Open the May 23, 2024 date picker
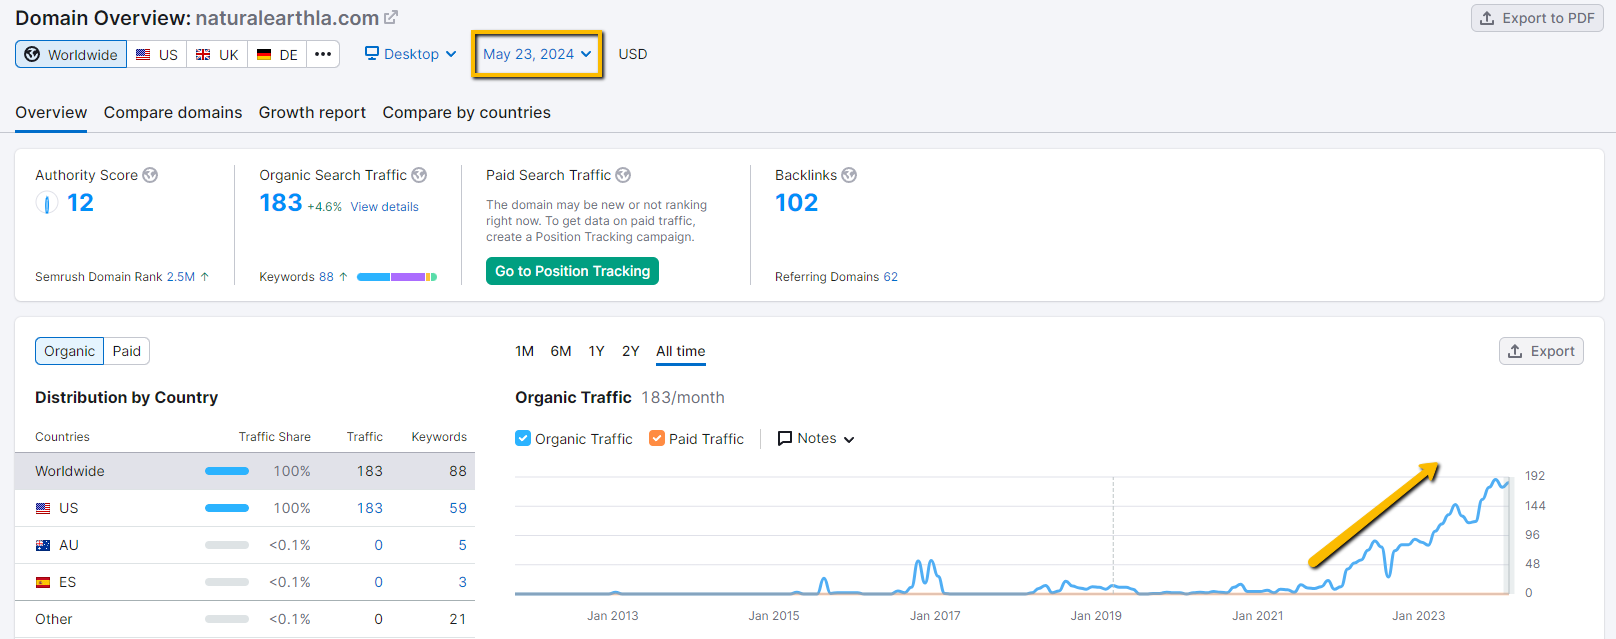The height and width of the screenshot is (639, 1616). [x=537, y=54]
